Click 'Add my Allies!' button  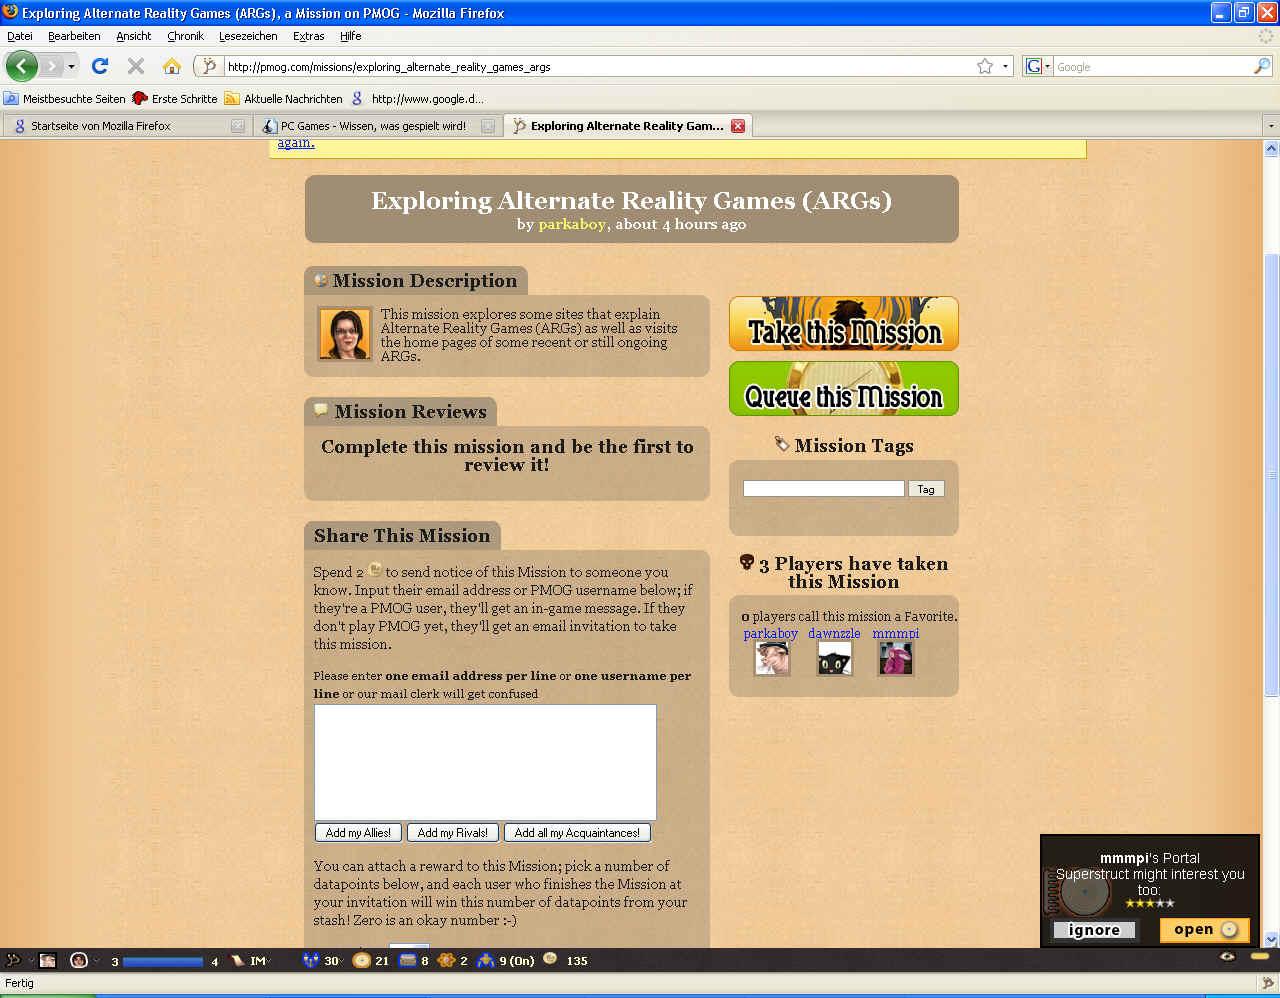[359, 832]
